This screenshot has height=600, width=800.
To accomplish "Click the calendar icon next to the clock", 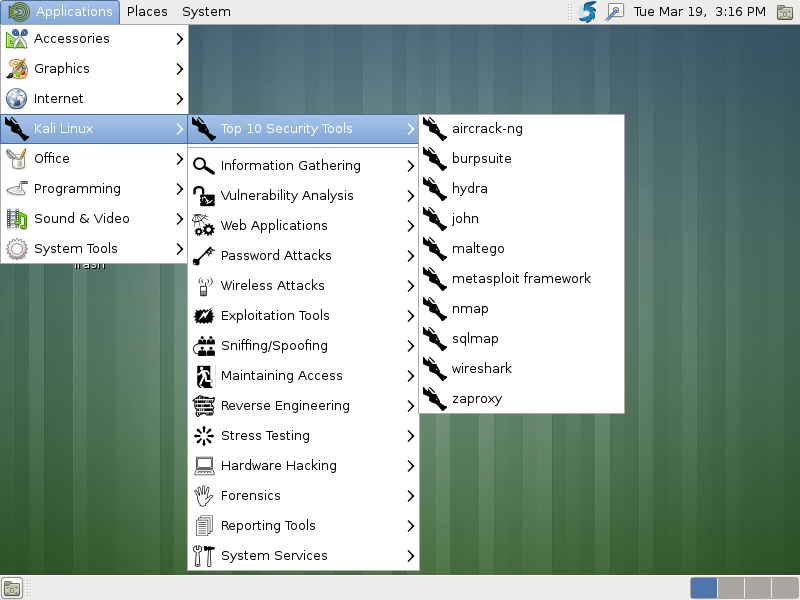I will click(x=786, y=12).
